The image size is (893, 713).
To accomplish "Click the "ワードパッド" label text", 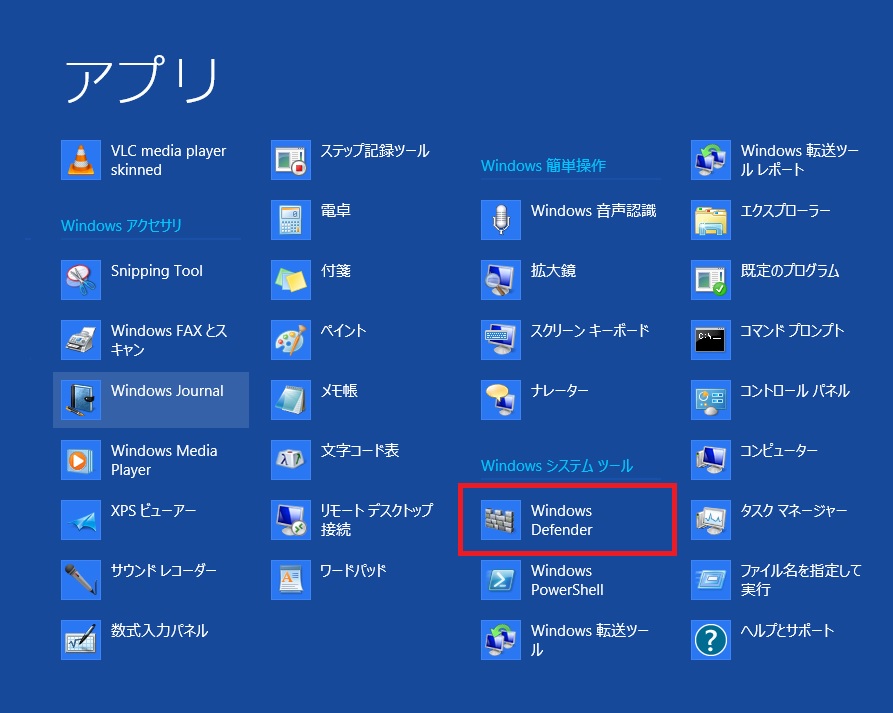I will [353, 571].
